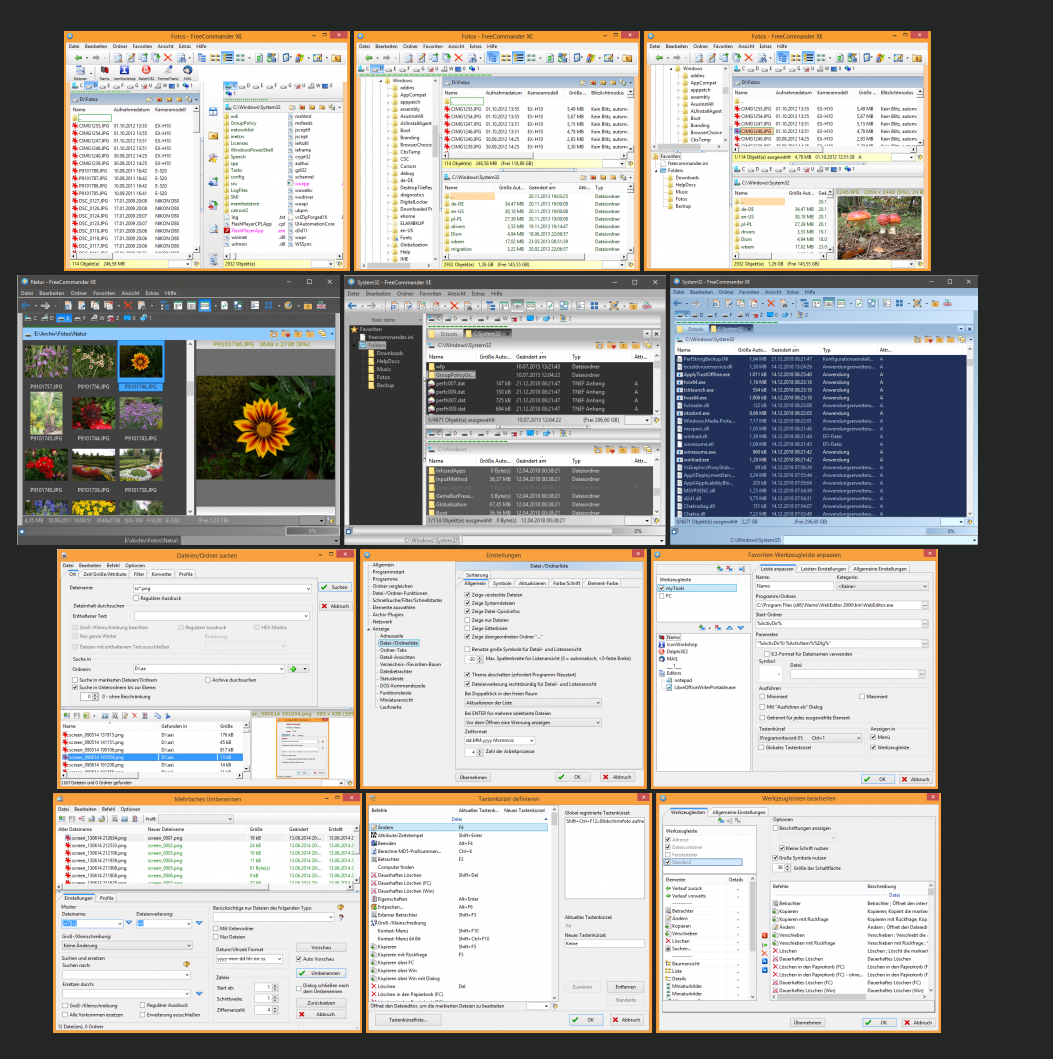The width and height of the screenshot is (1053, 1059).
Task: Switch to Farbe/Schrift tab in Einstellungen
Action: 566,583
